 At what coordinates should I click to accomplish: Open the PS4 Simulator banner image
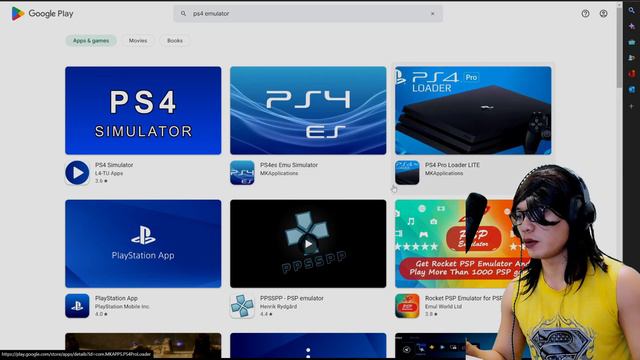pyautogui.click(x=143, y=110)
